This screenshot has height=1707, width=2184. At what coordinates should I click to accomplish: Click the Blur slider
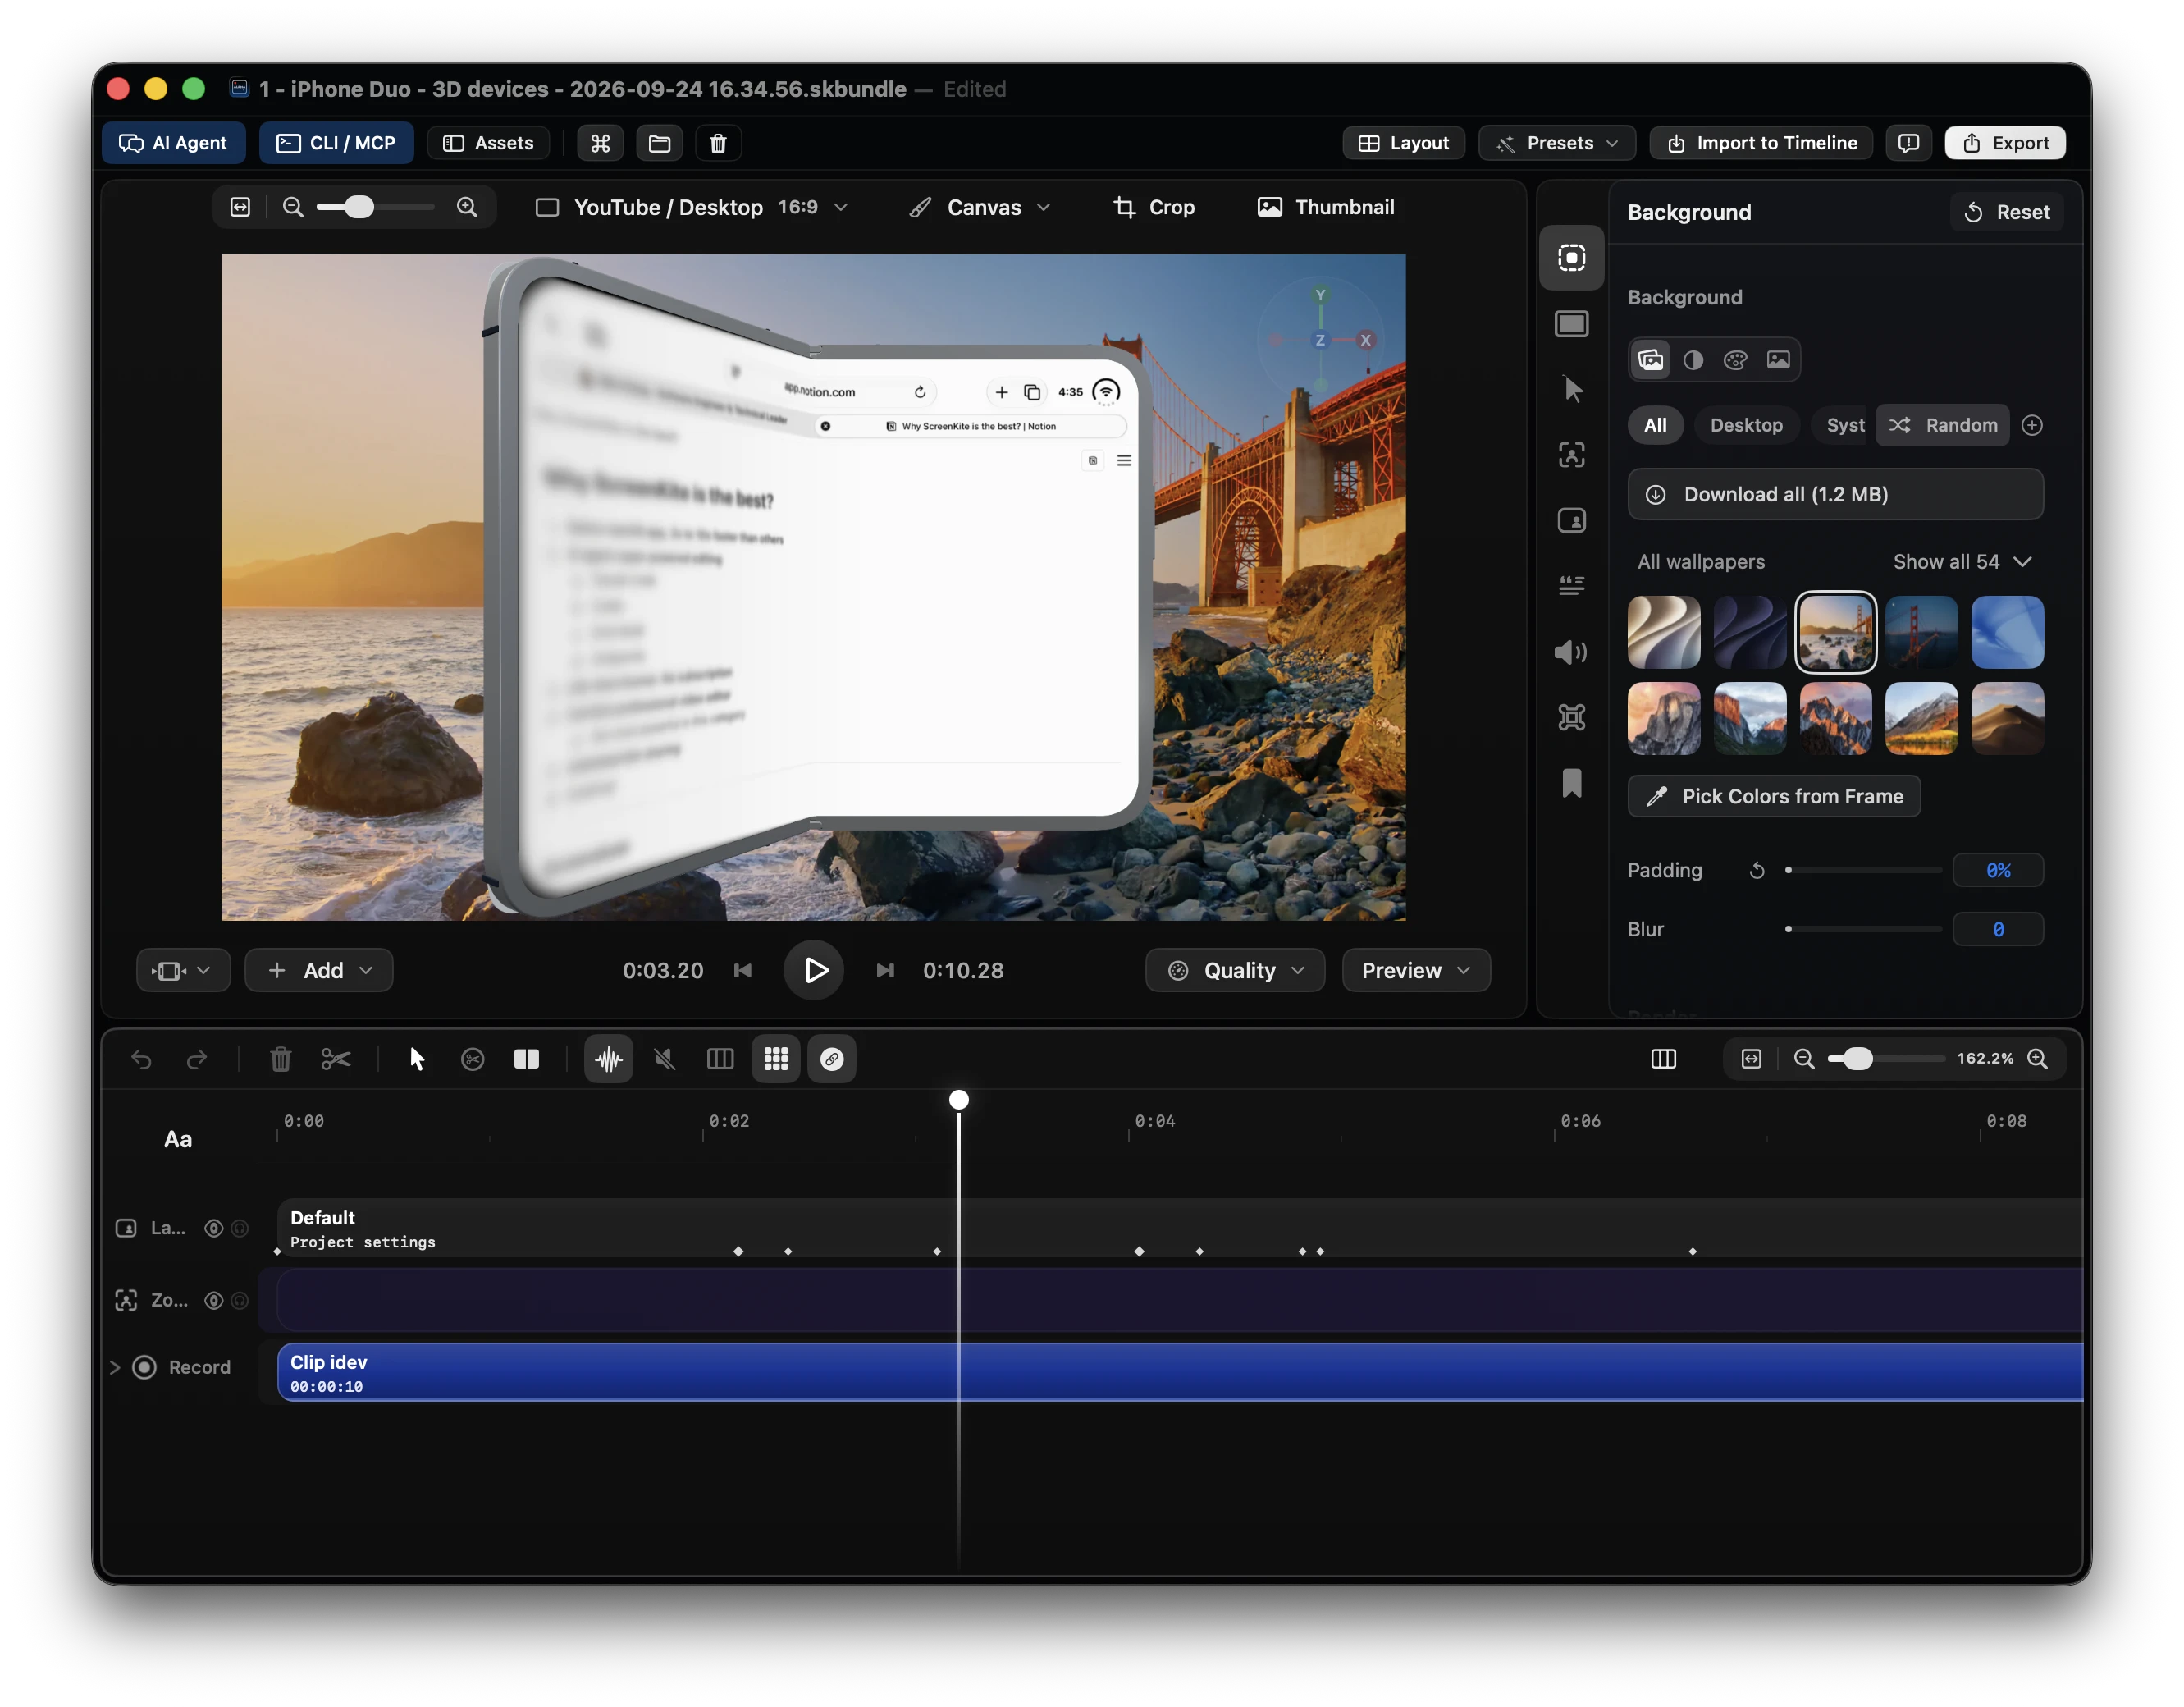pyautogui.click(x=1864, y=930)
